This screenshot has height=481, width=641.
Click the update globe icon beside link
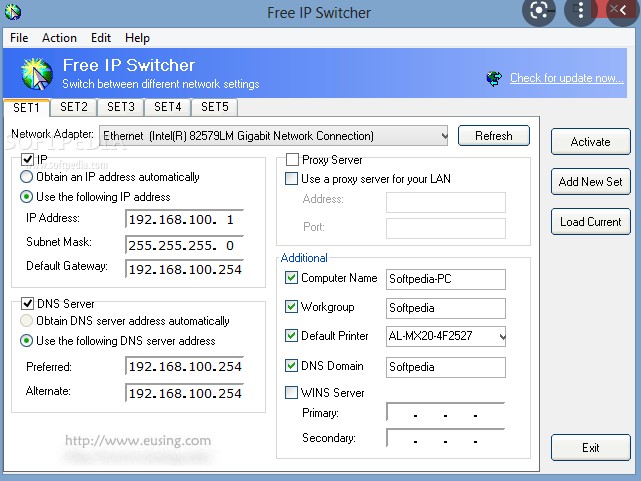coord(494,78)
